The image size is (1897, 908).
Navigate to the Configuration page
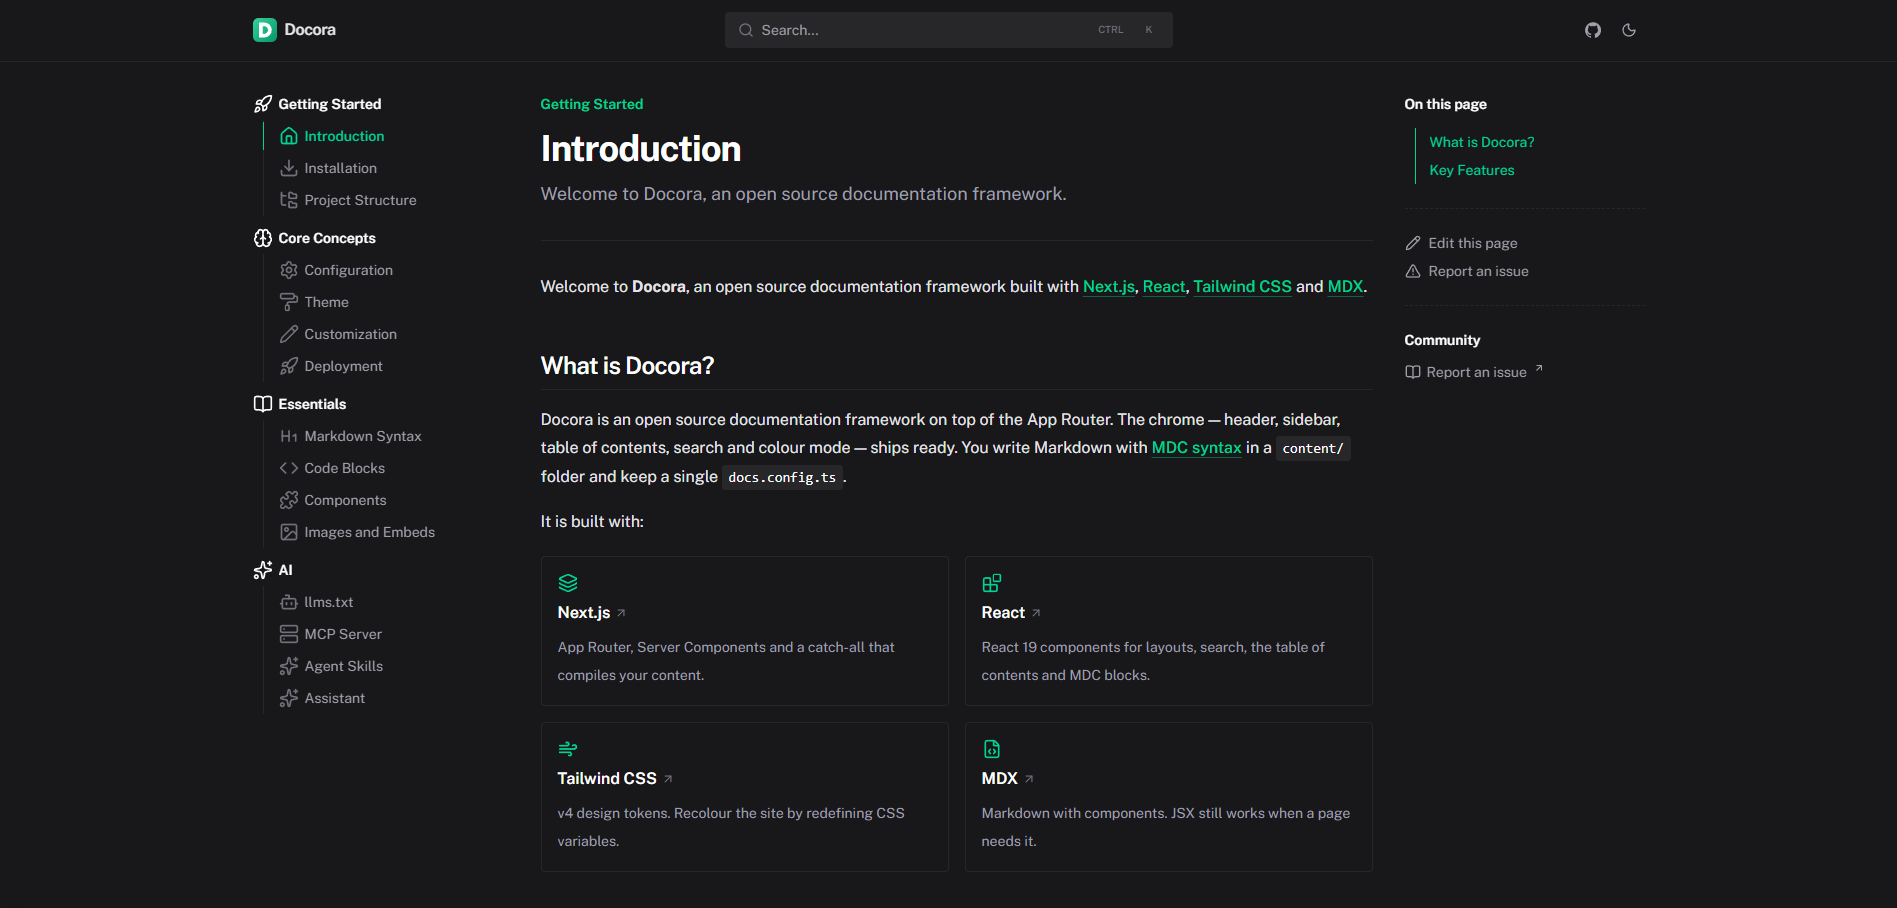pos(349,270)
